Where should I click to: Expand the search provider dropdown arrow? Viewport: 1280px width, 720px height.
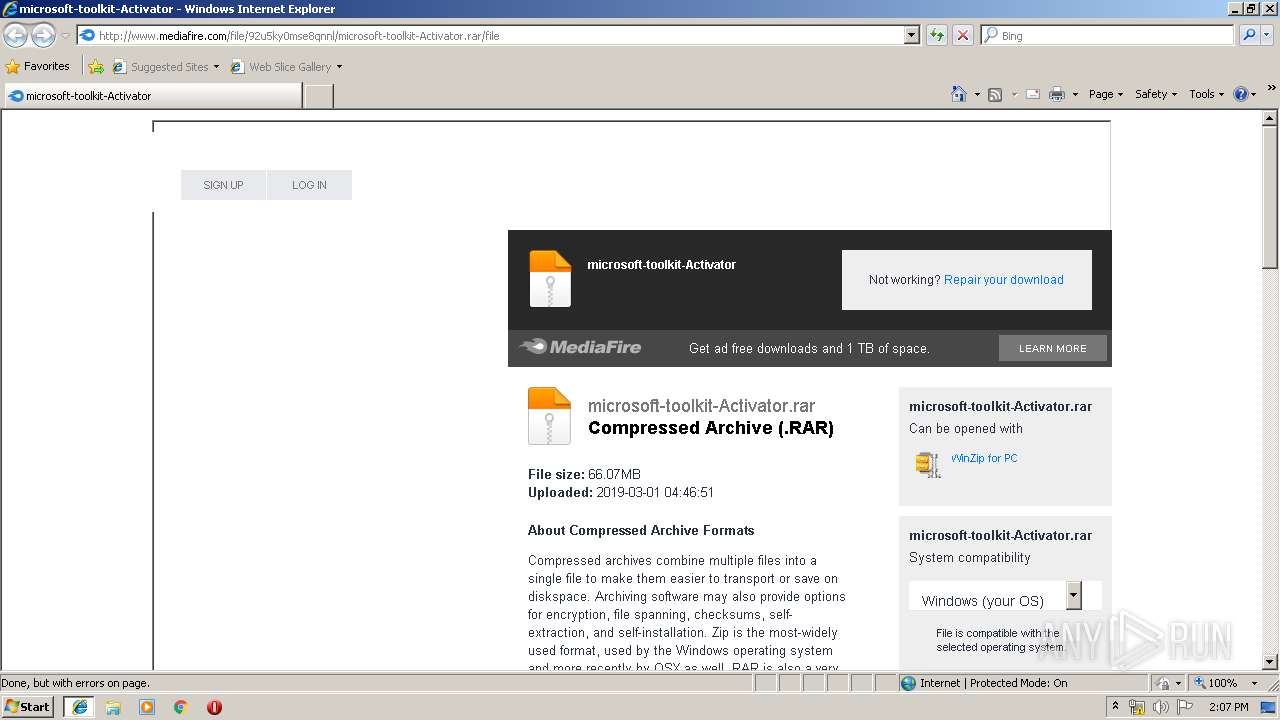point(1269,35)
